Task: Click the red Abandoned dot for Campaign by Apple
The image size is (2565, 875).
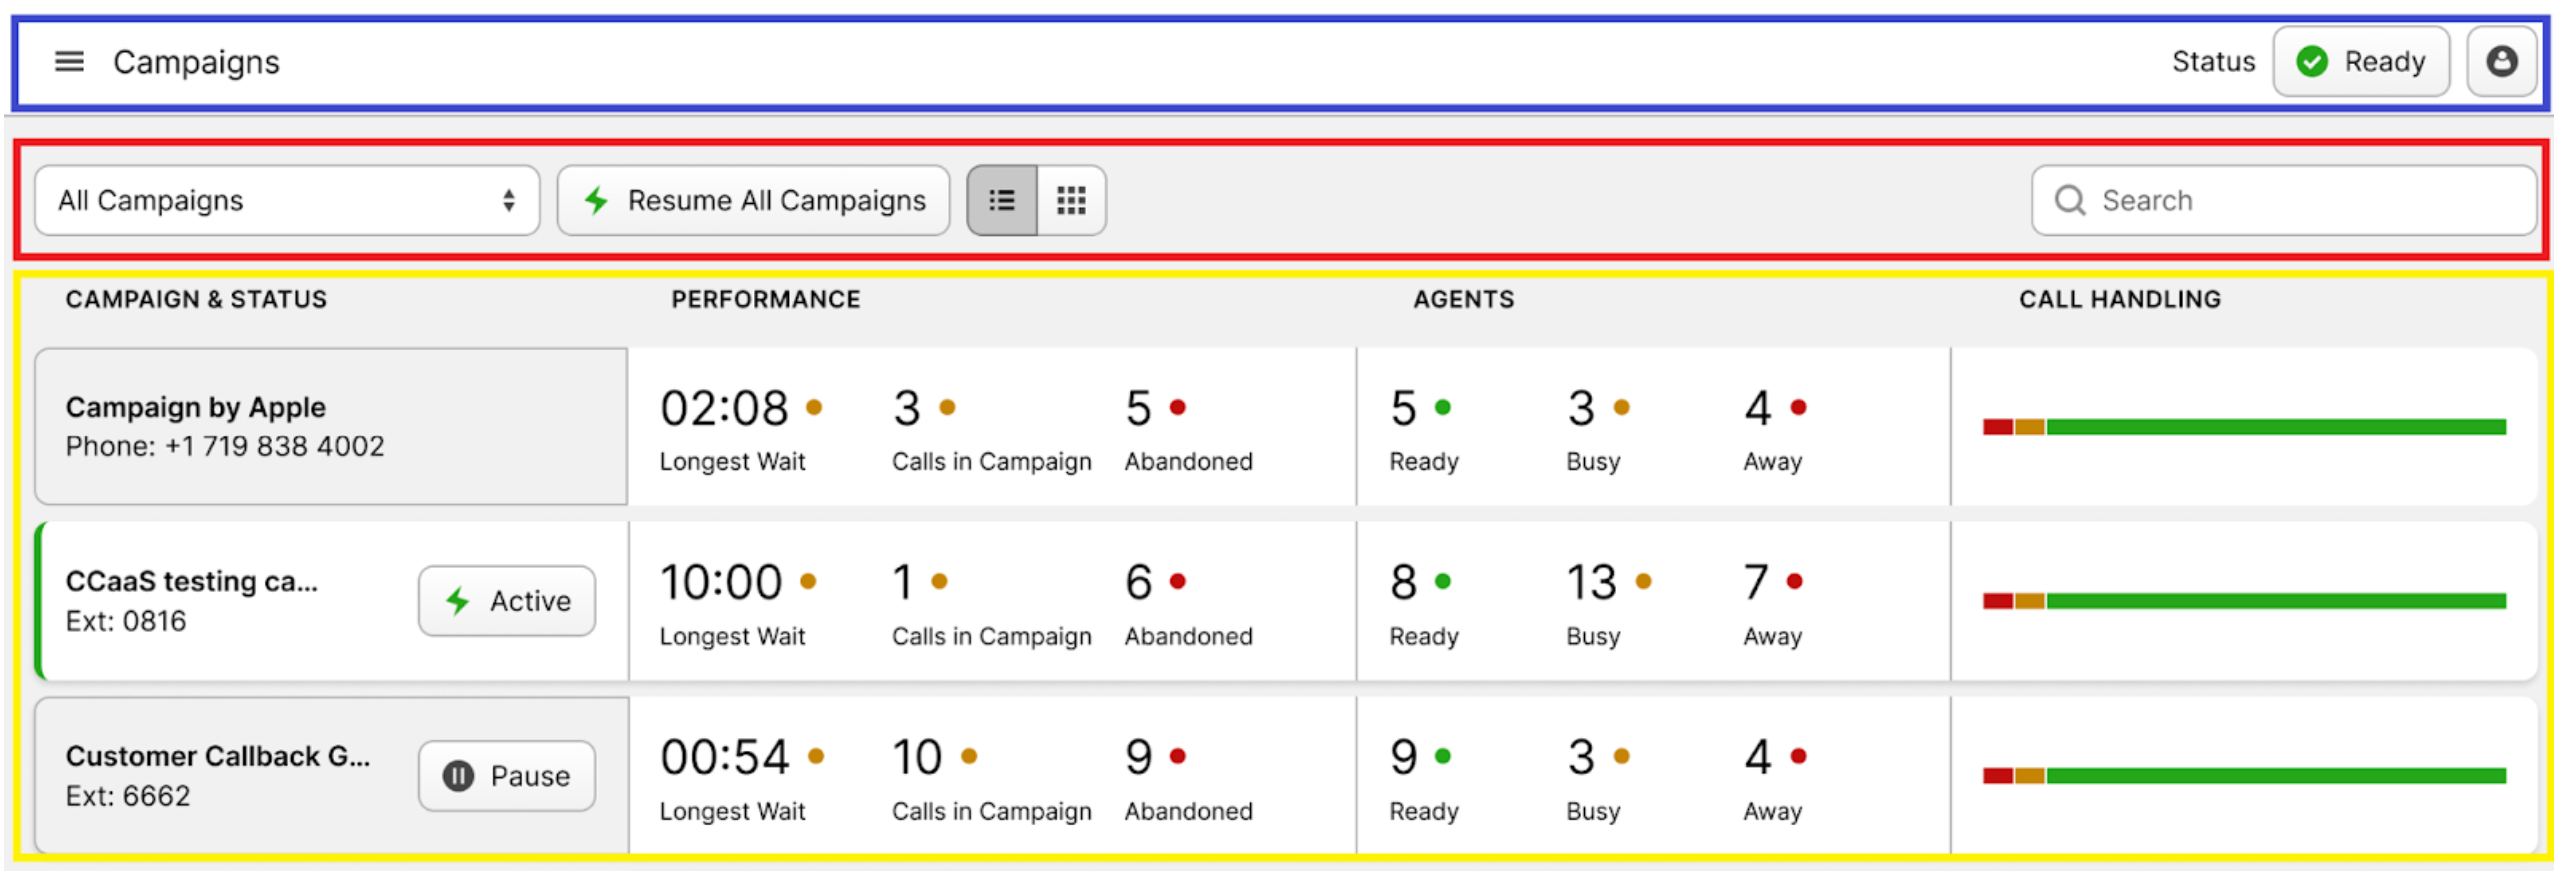Action: pyautogui.click(x=1178, y=407)
